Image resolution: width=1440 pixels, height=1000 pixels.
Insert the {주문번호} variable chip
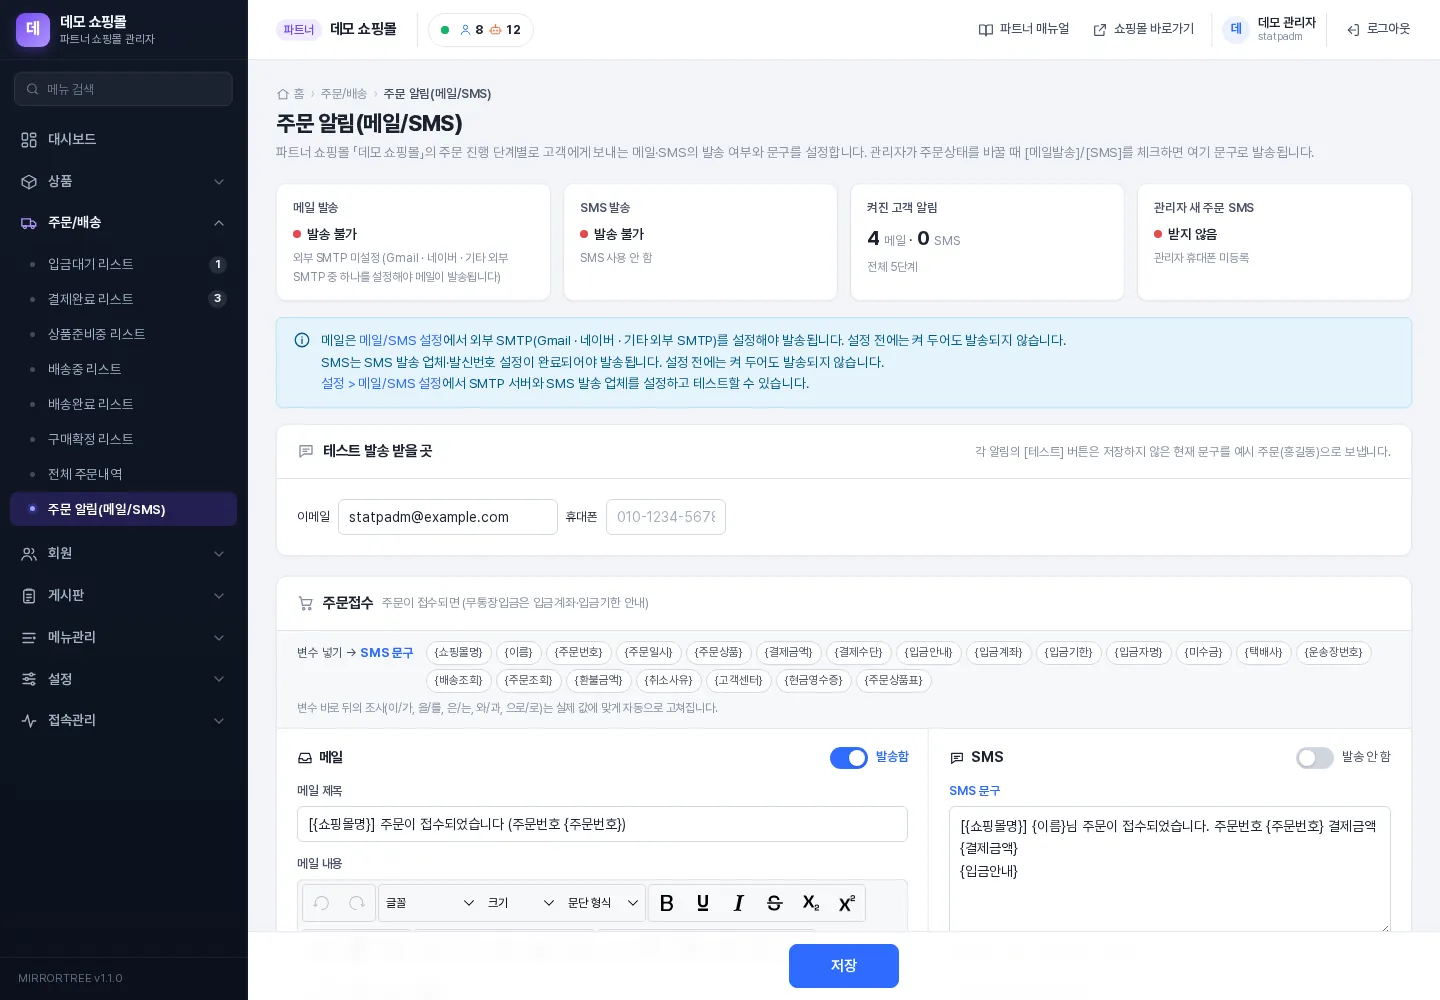(579, 653)
